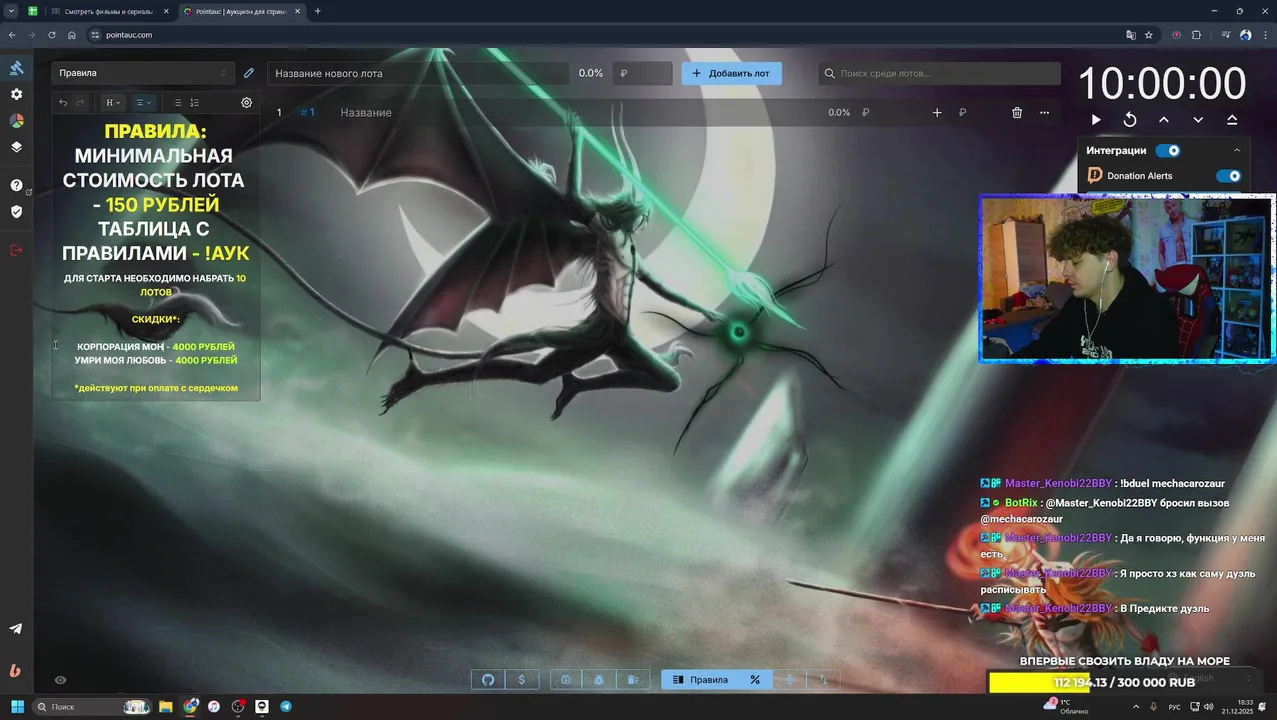Click the translate page icon in address bar

click(1131, 35)
